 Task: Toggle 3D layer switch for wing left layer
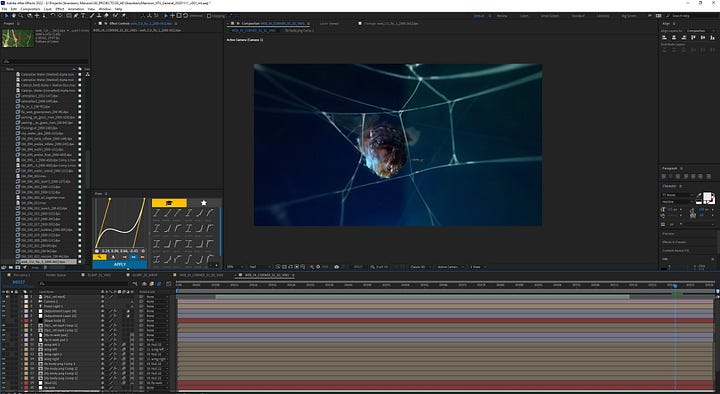point(132,349)
